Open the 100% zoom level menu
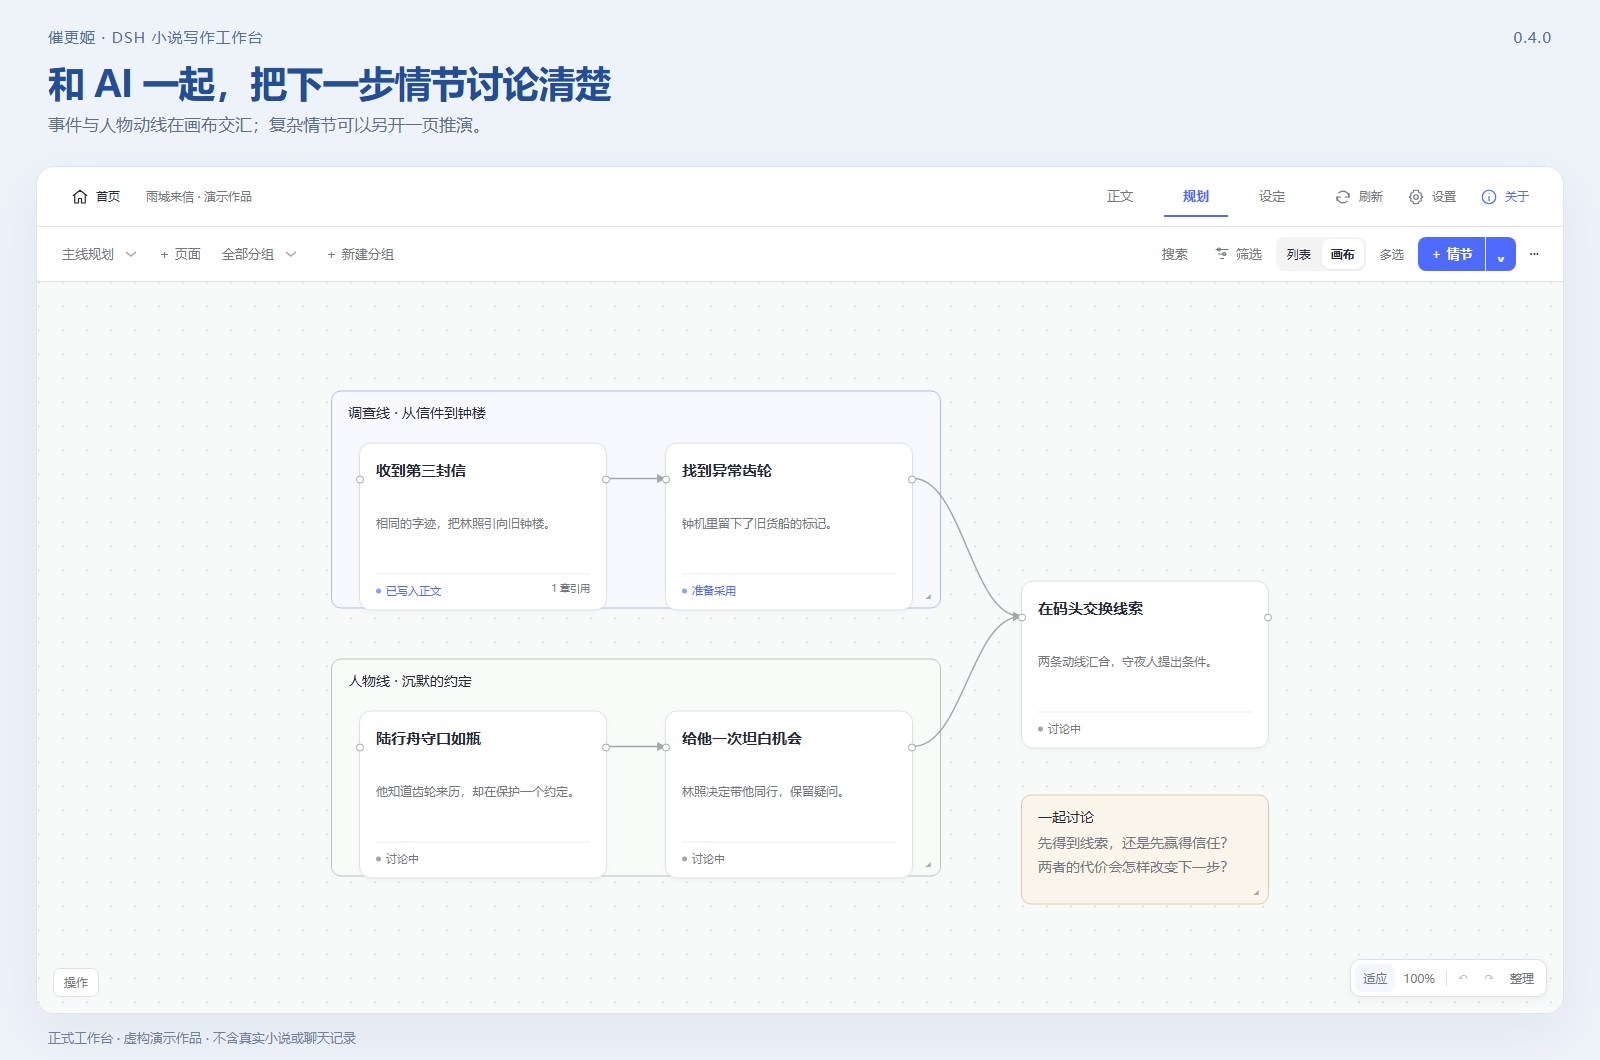This screenshot has height=1060, width=1600. coord(1419,978)
